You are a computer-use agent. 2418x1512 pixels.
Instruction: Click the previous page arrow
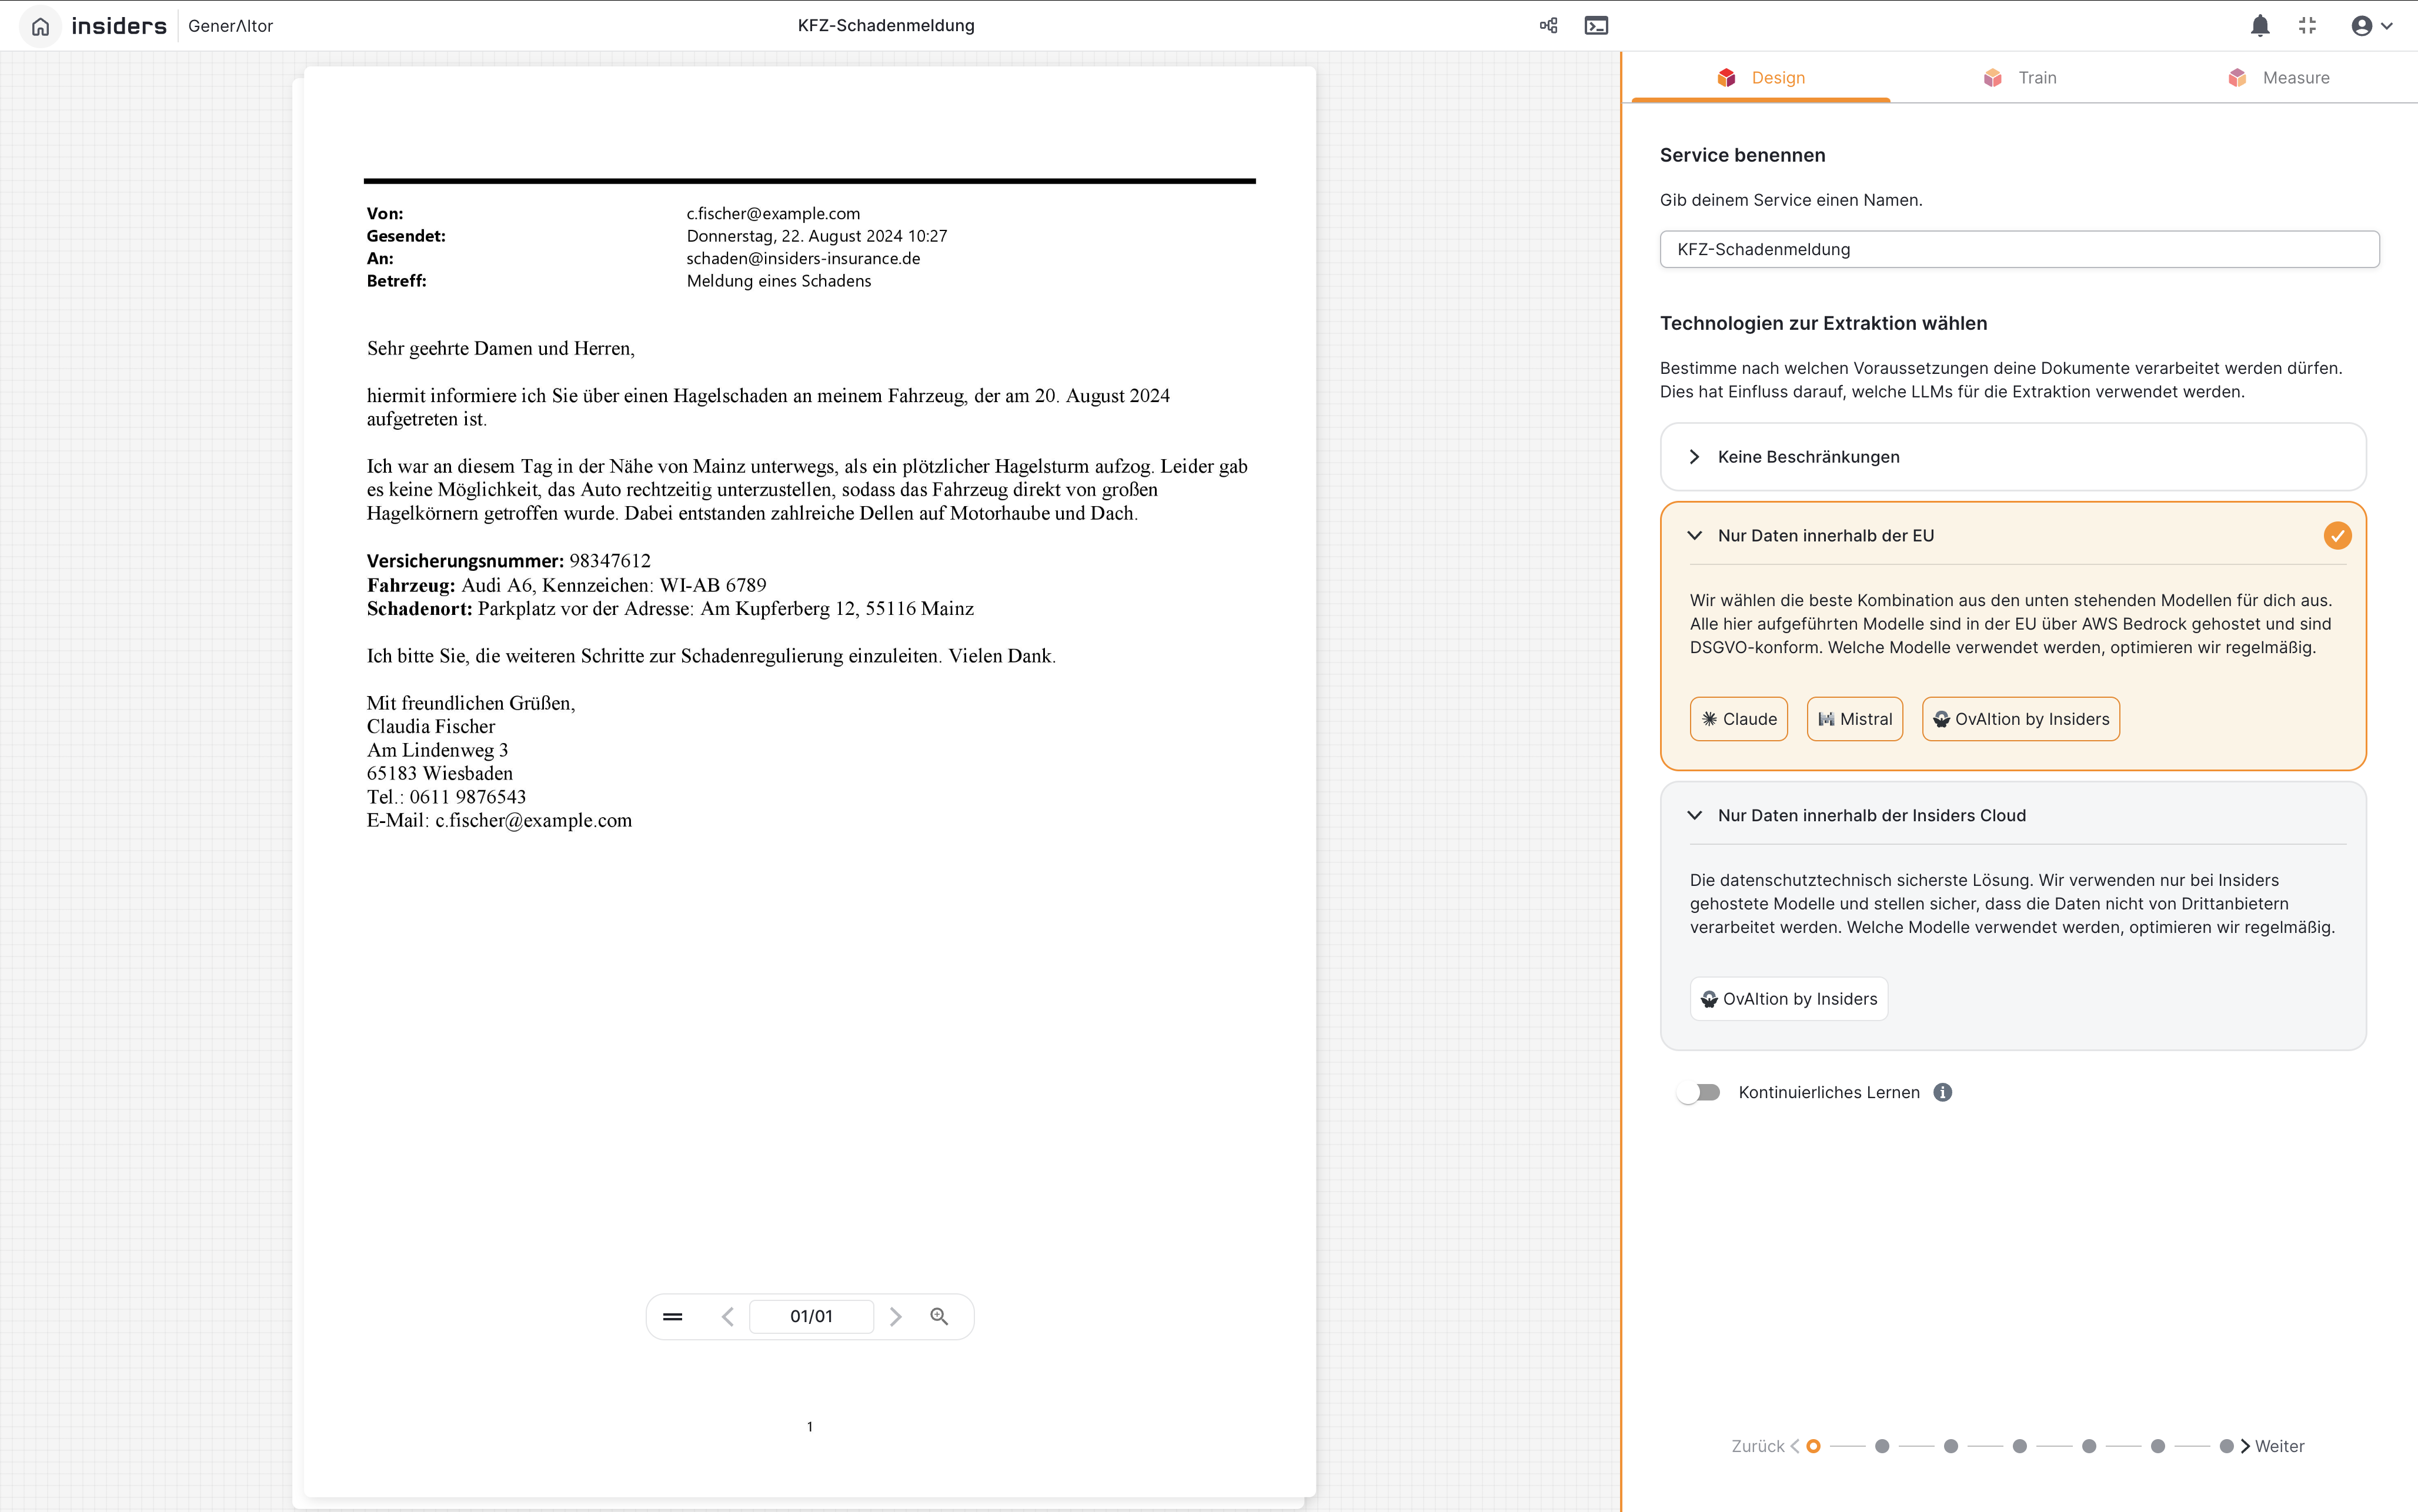pos(727,1316)
